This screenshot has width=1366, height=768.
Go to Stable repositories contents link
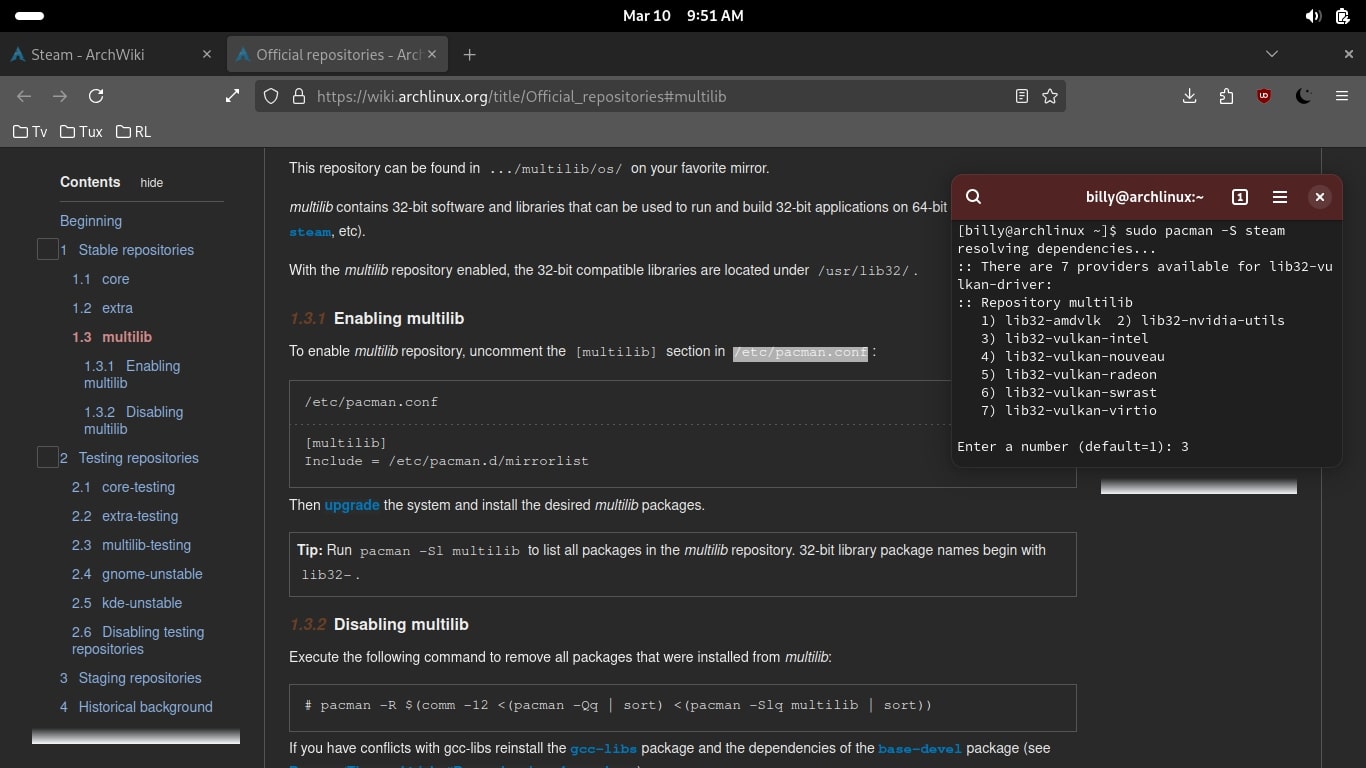click(127, 250)
